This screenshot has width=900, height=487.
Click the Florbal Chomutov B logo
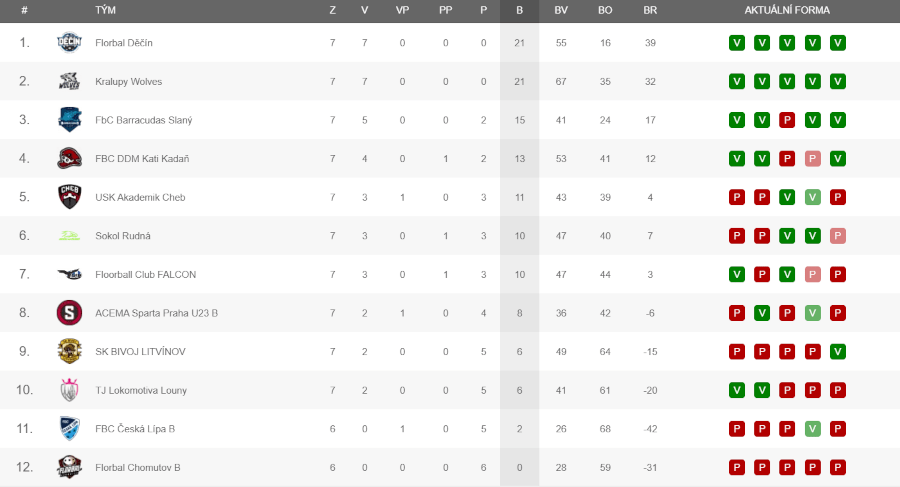[x=69, y=467]
